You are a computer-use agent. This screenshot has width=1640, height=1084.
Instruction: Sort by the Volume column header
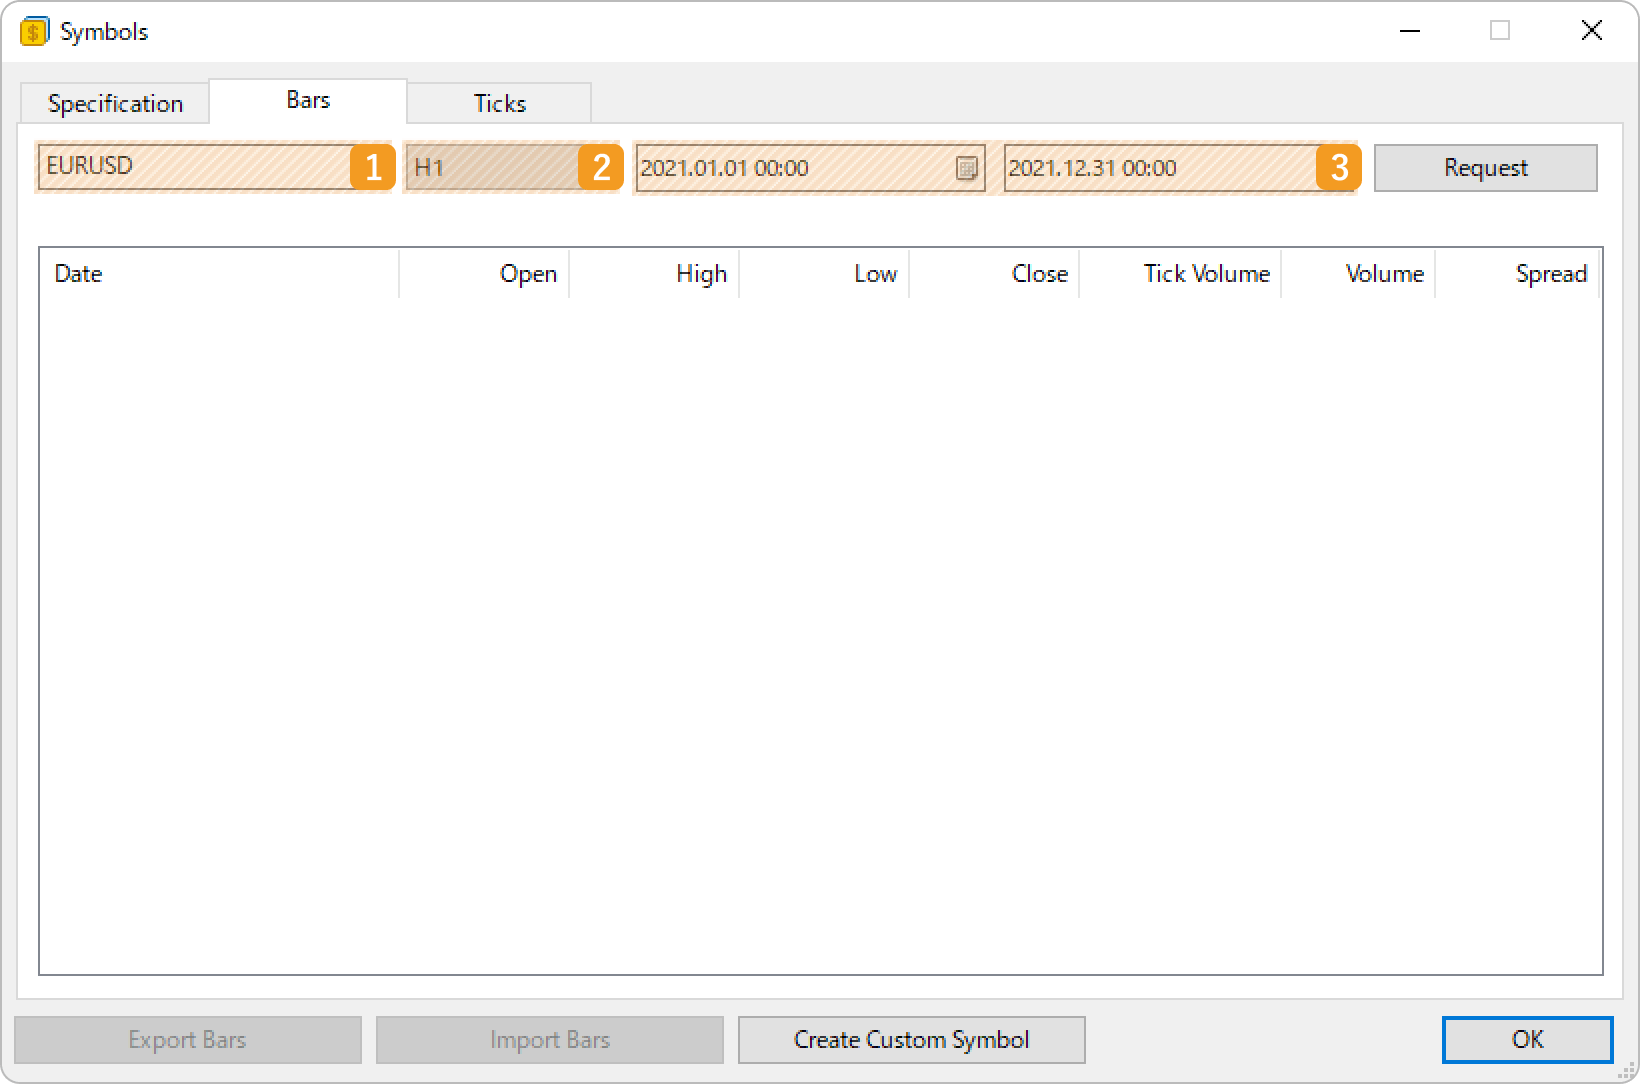1358,274
